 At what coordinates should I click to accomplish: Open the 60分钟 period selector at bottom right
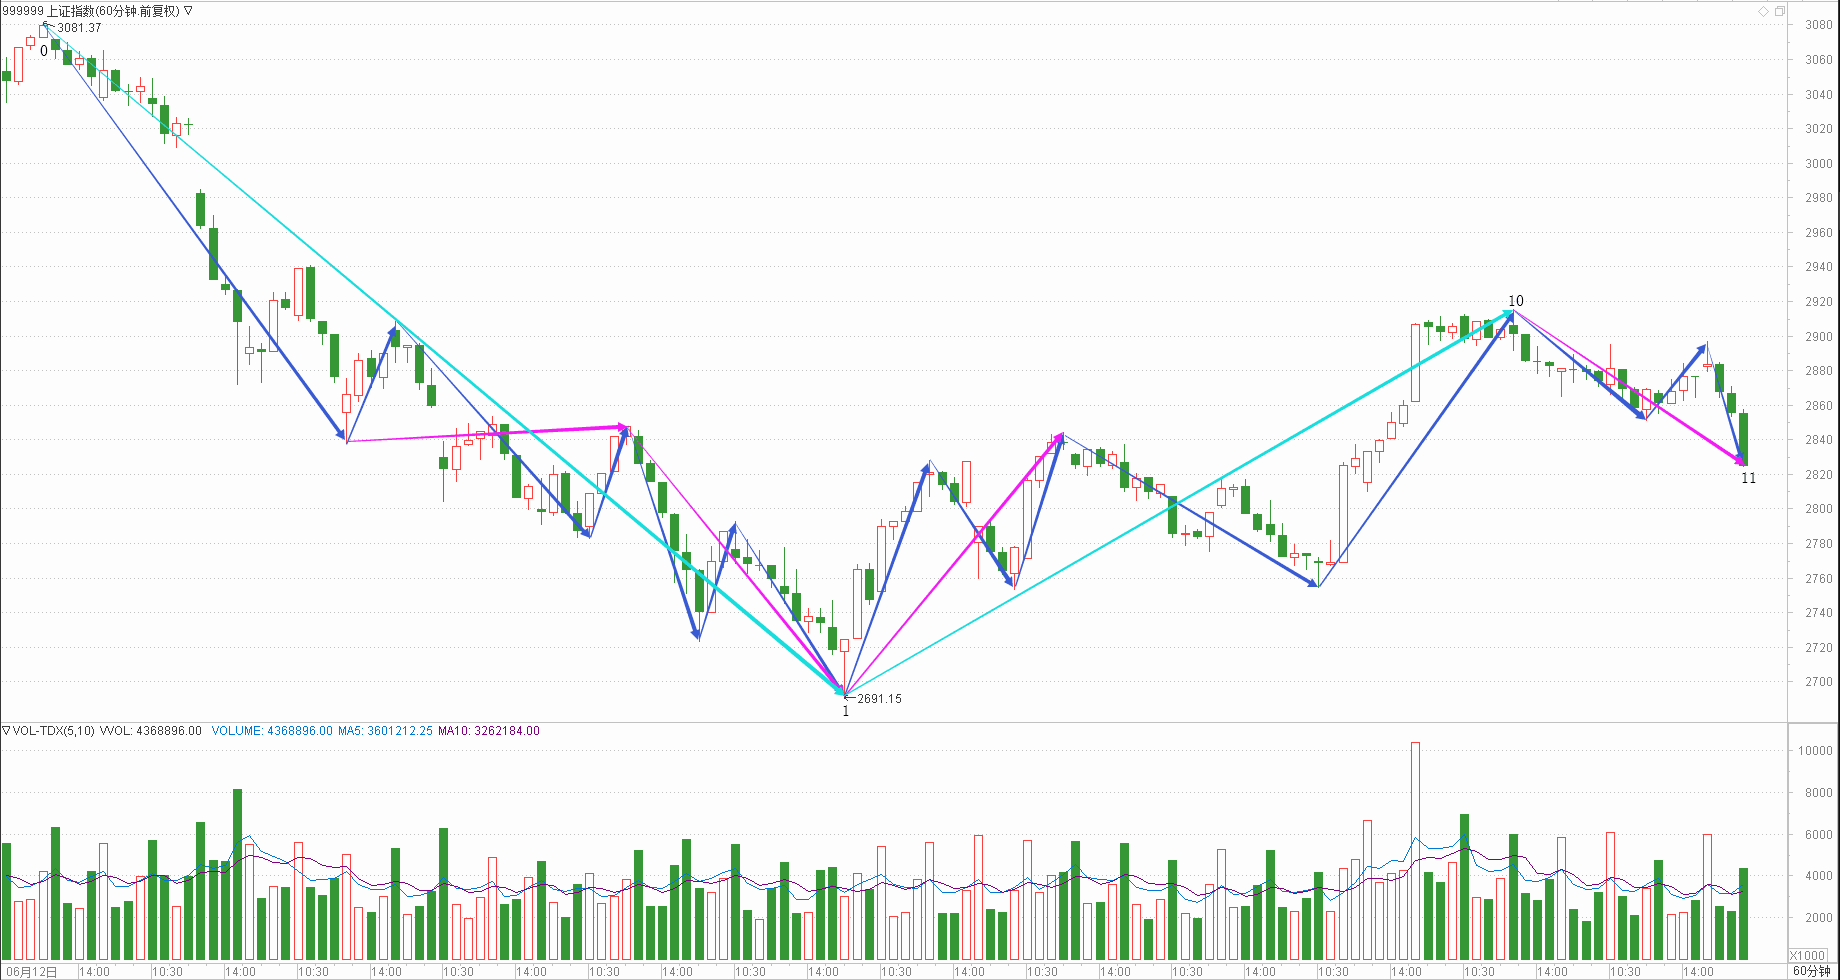[x=1811, y=971]
